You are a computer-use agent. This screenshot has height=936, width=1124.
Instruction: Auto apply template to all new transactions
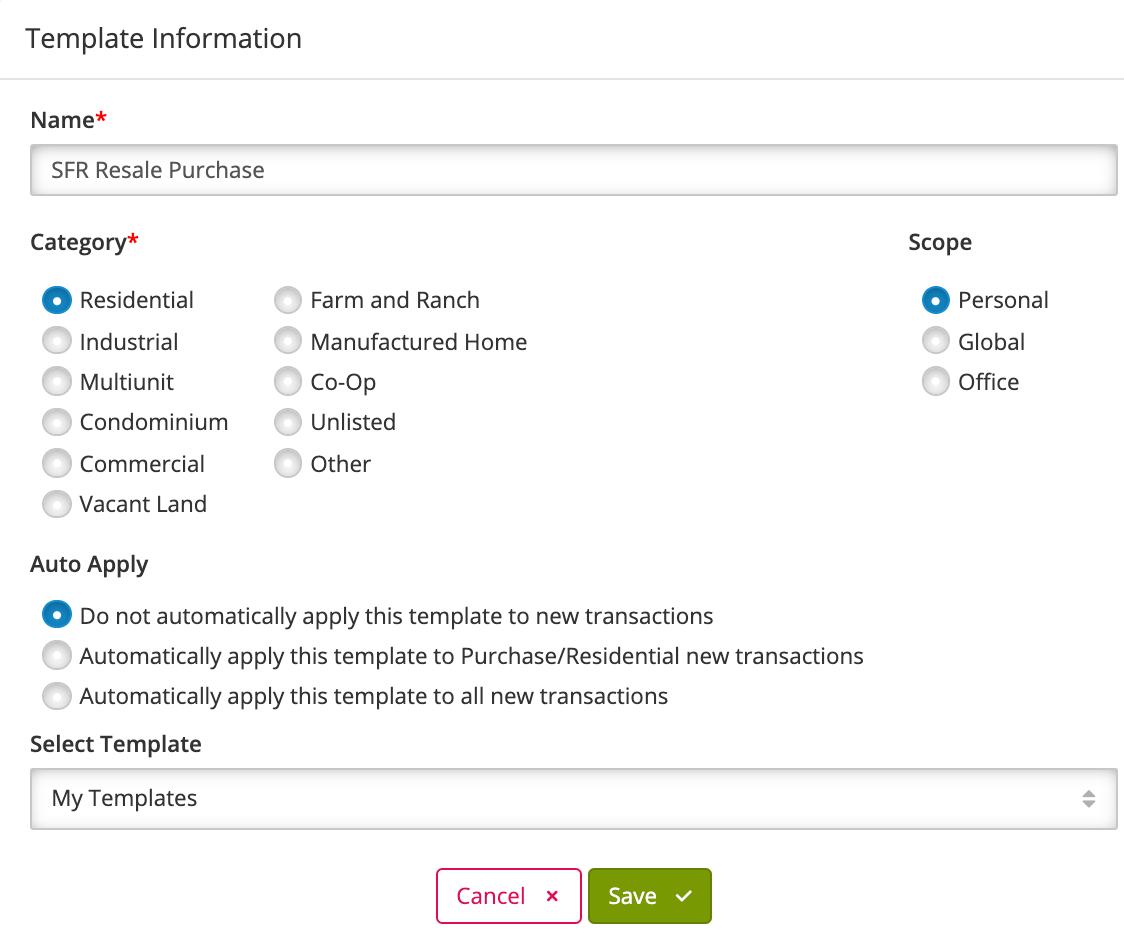[x=57, y=696]
